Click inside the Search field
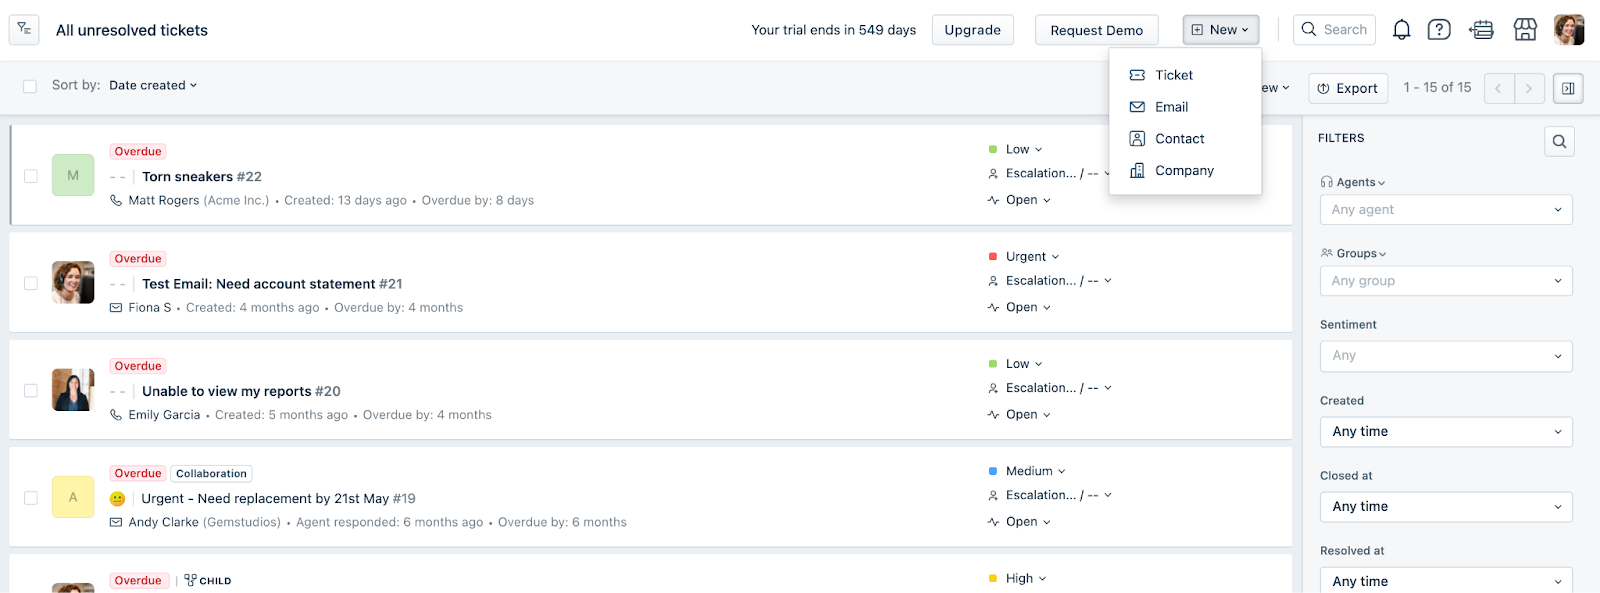Viewport: 1600px width, 593px height. point(1334,30)
